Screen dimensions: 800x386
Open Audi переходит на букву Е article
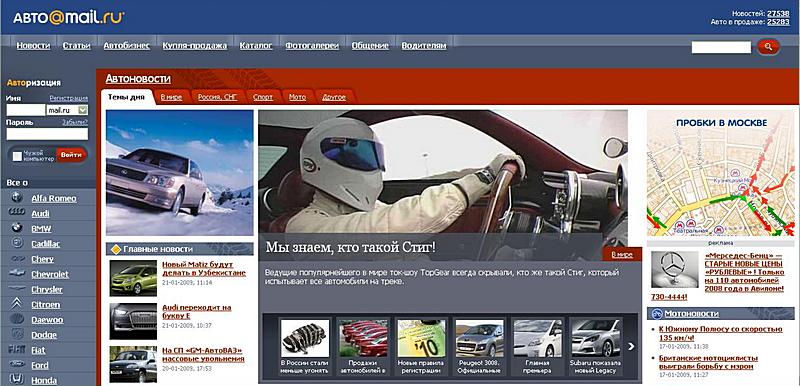coord(196,312)
